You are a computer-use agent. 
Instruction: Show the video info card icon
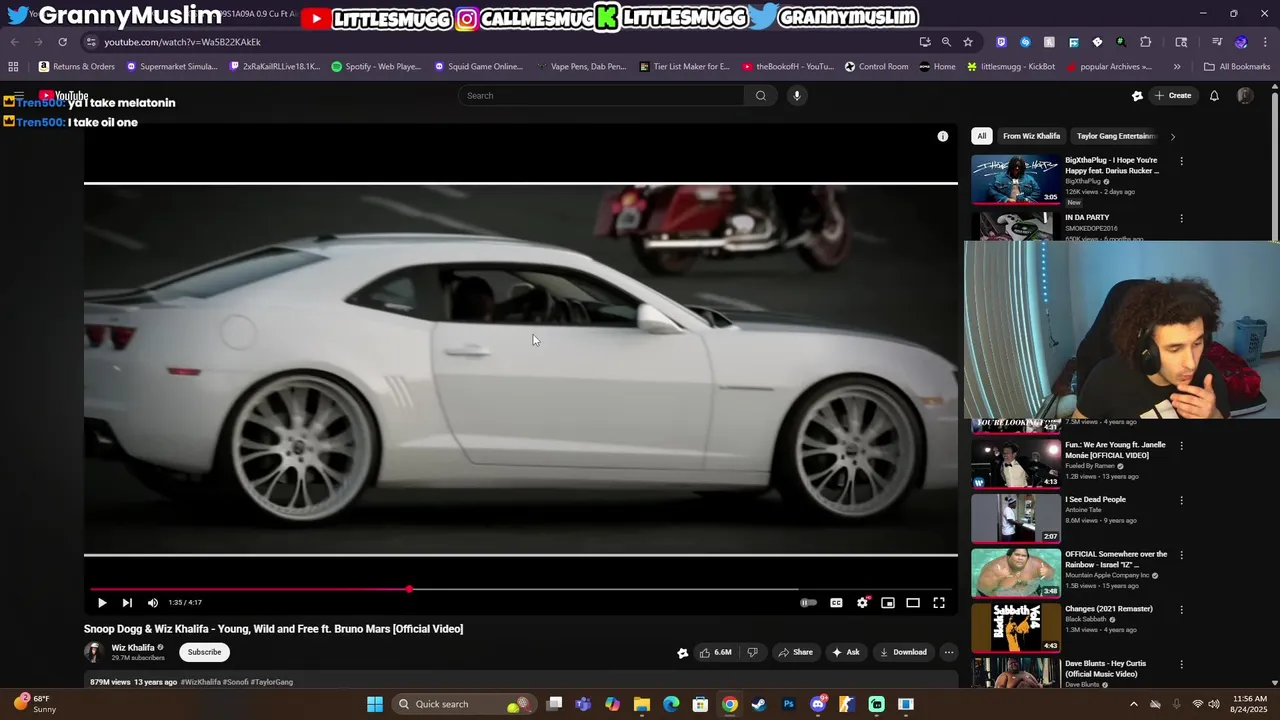[942, 136]
